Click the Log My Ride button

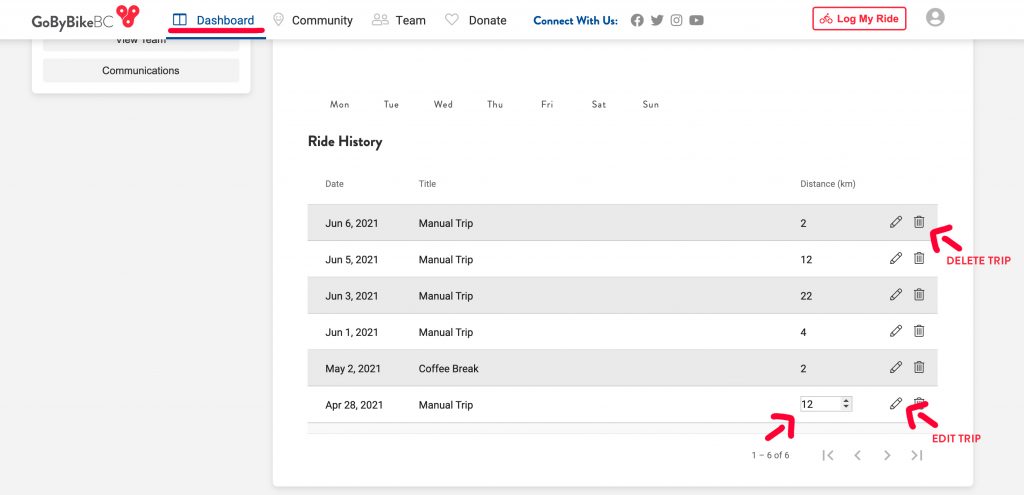coord(859,19)
